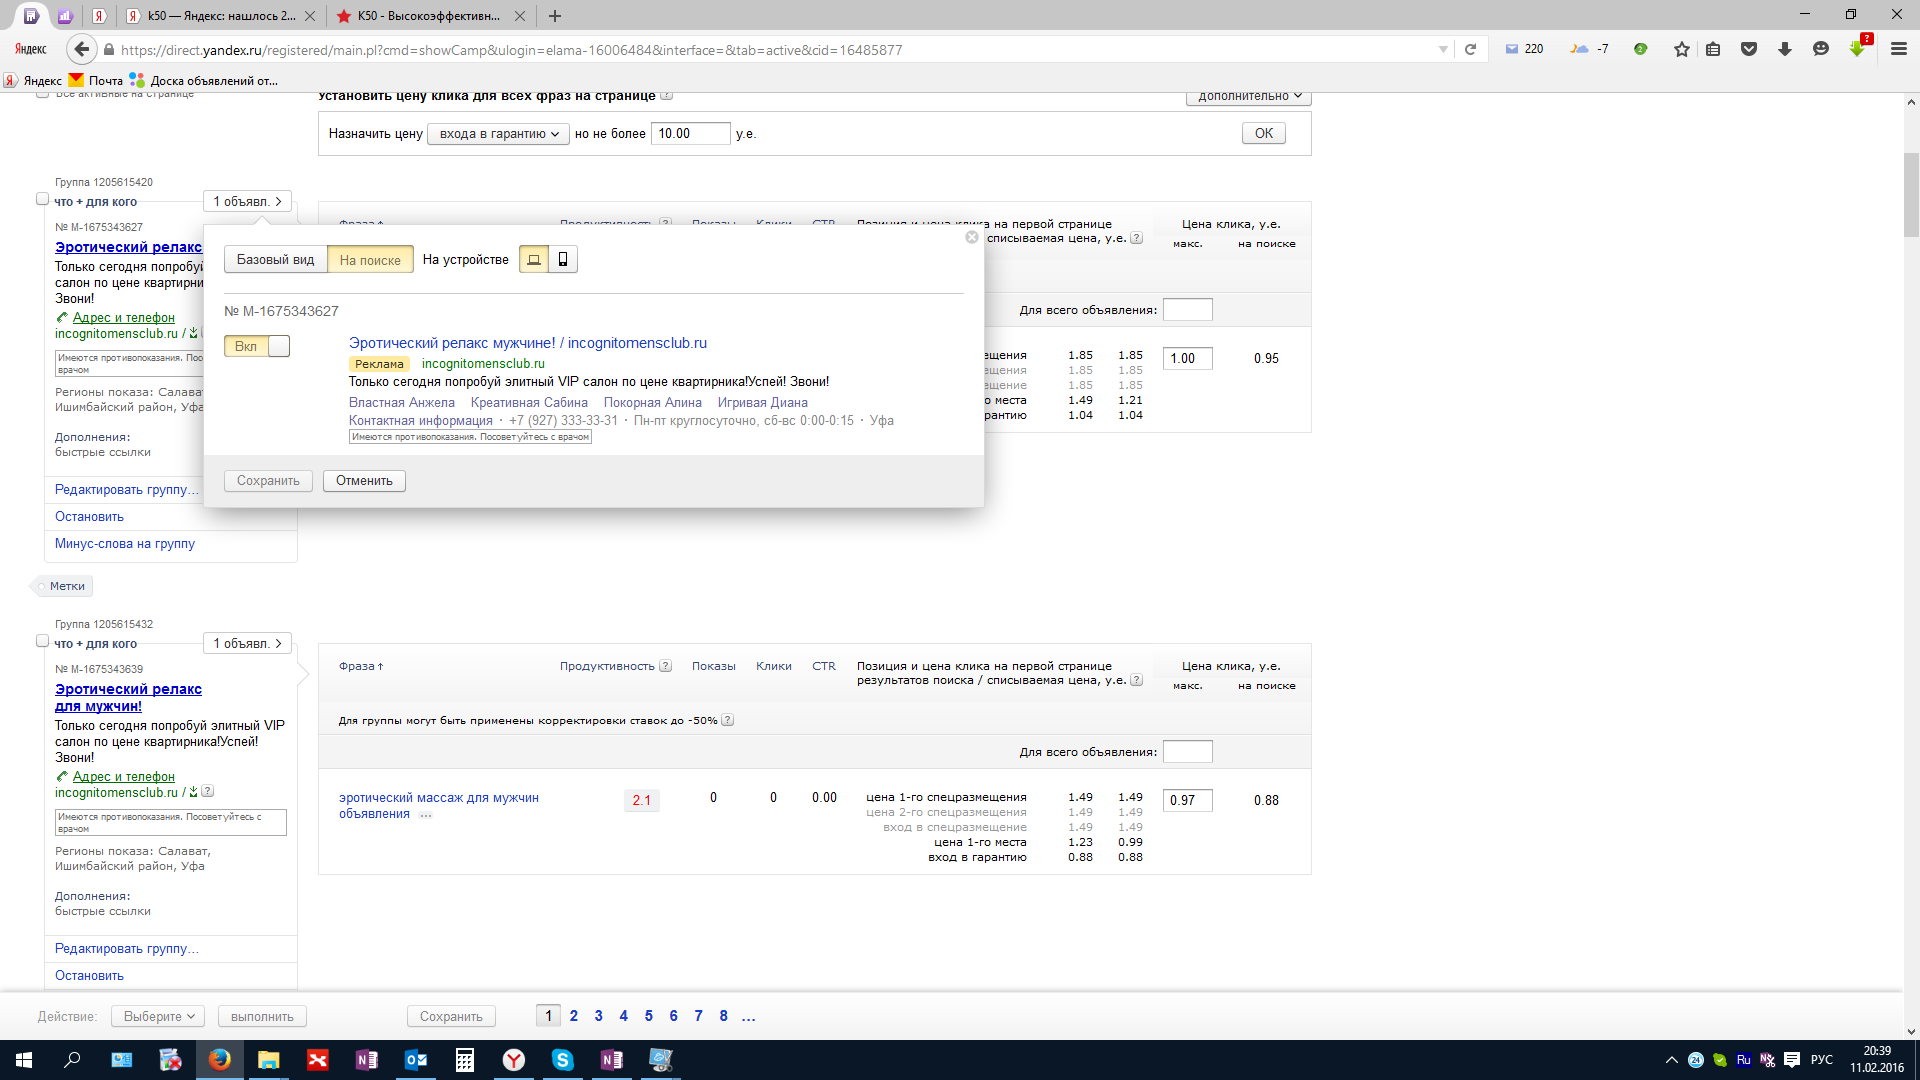Switch to 'Базовый вид' tab
Screen dimensions: 1920x1080
tap(275, 260)
